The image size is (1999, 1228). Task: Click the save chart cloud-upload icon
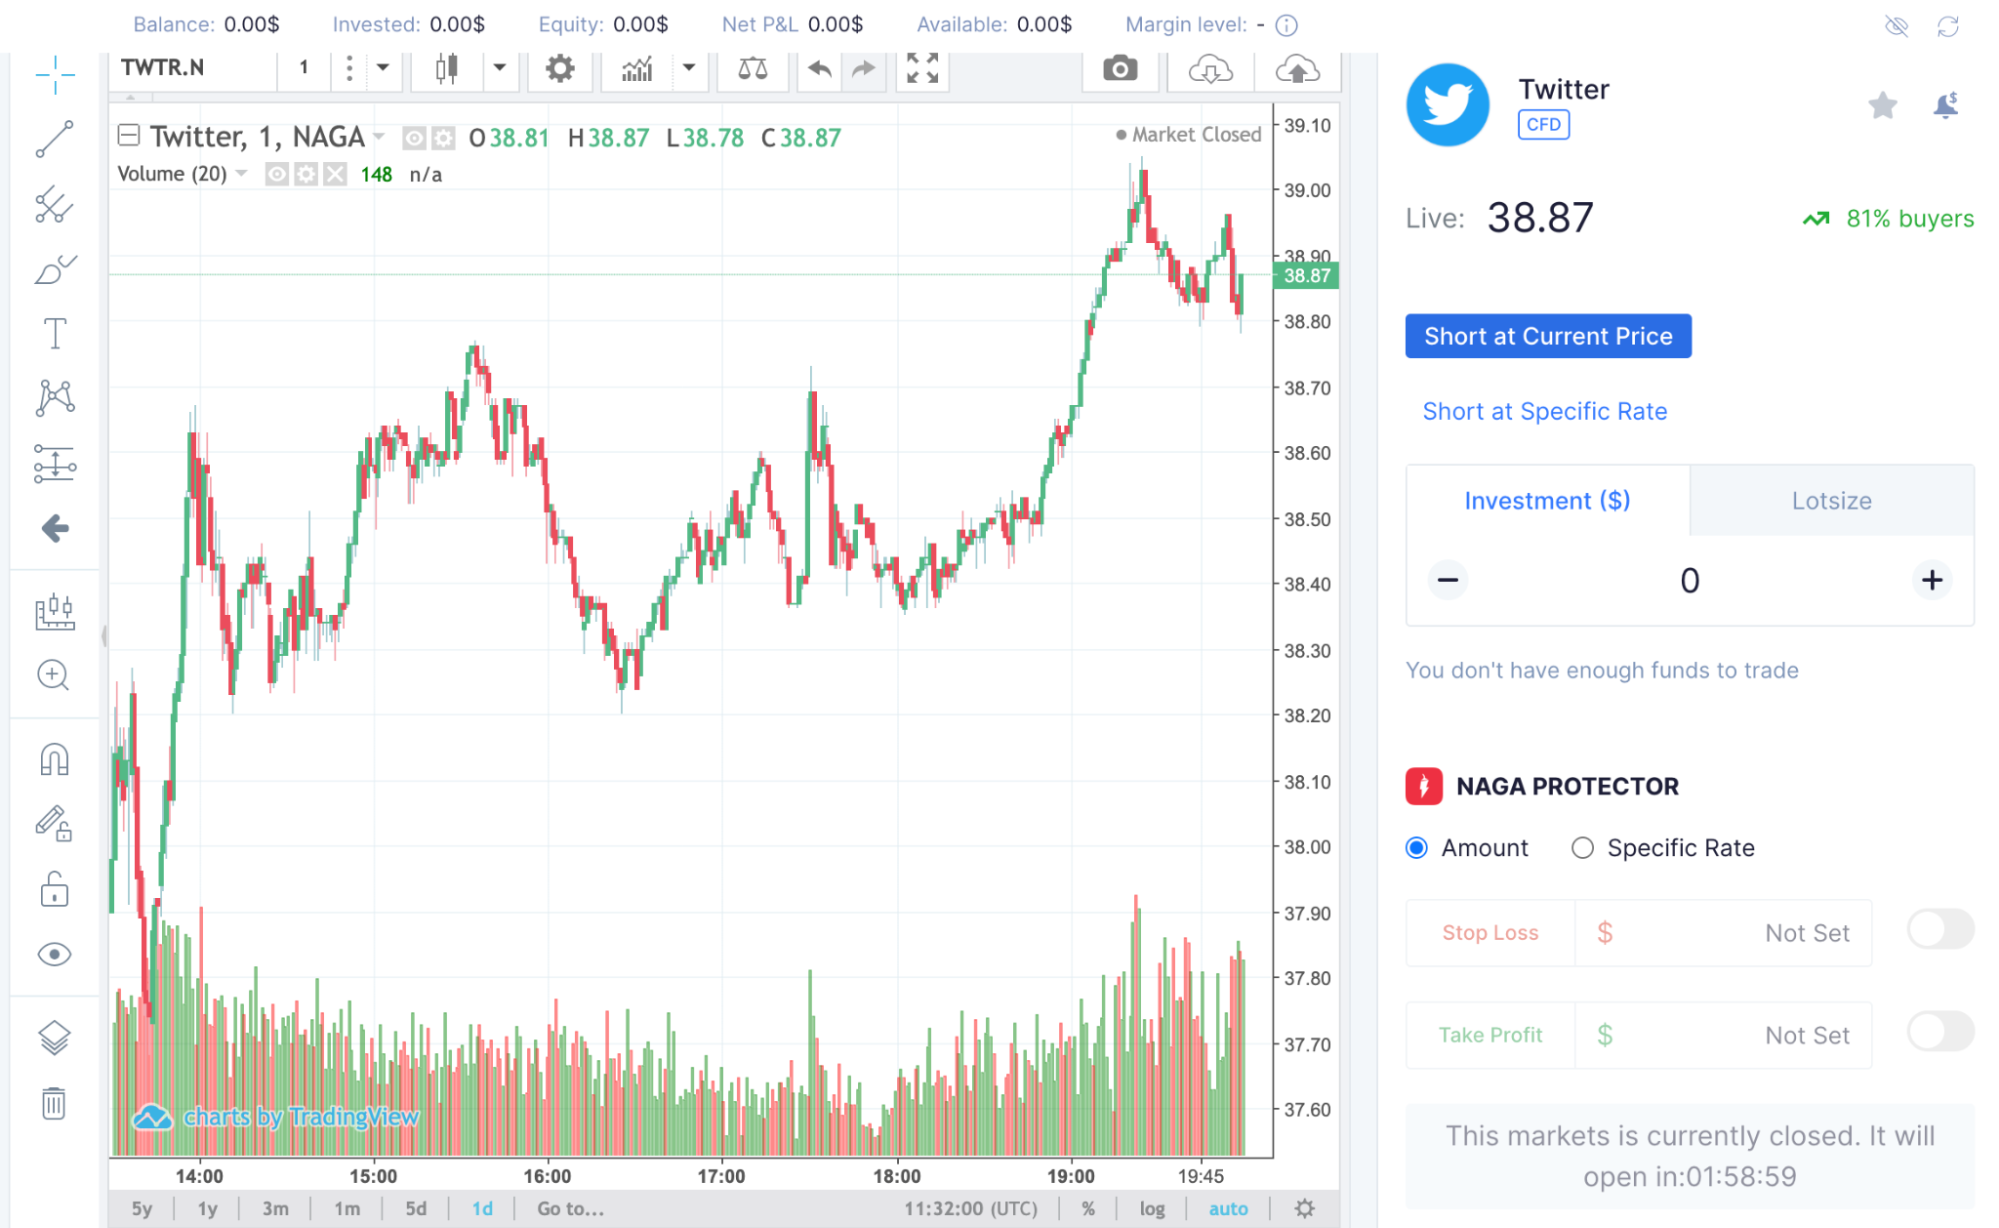1297,68
